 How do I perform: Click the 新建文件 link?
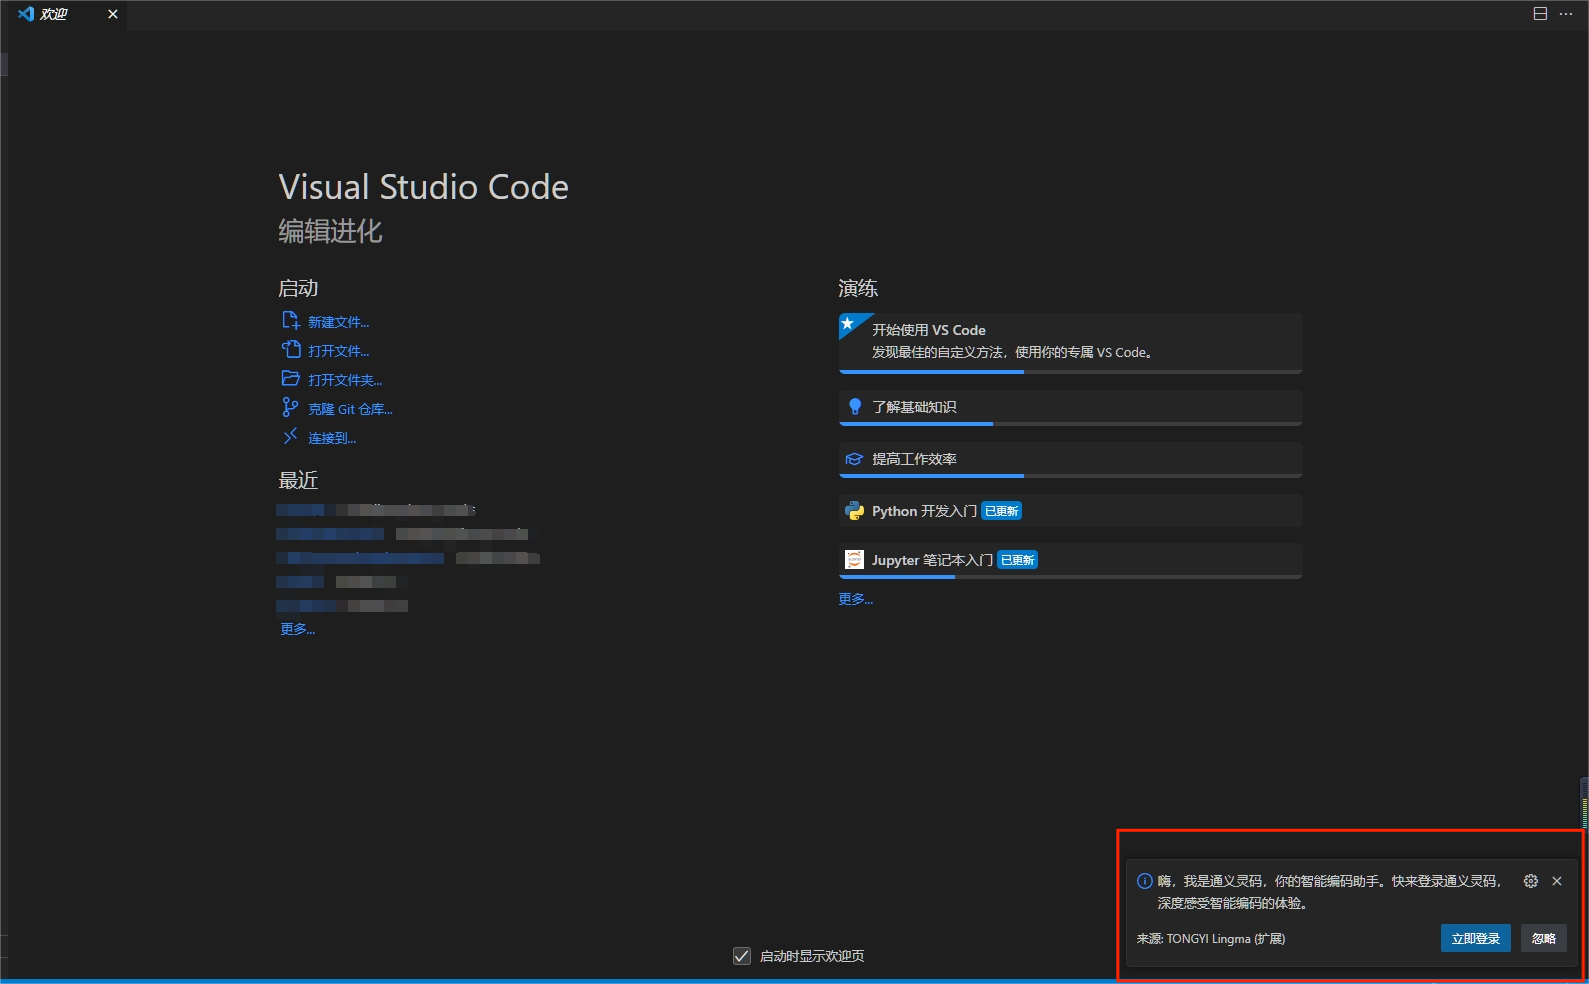[x=338, y=322]
